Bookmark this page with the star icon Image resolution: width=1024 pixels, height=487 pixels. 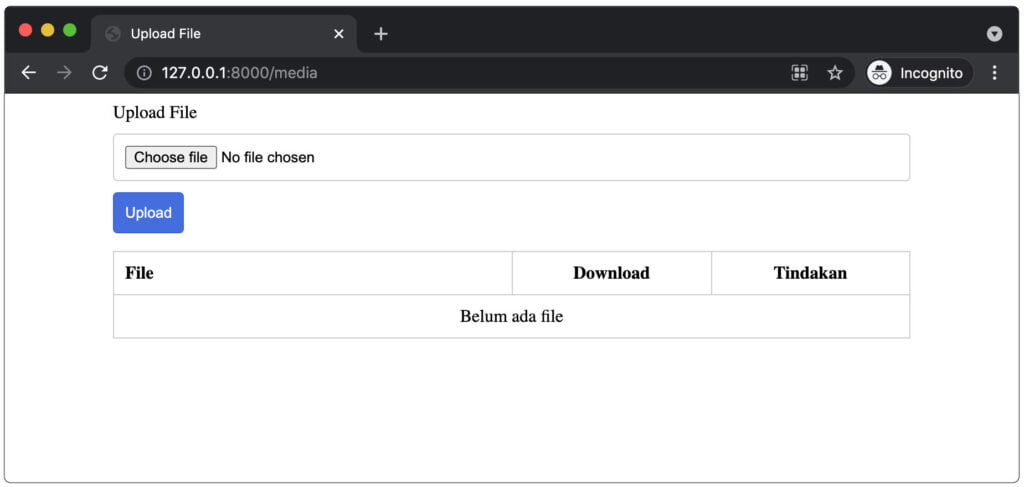click(x=835, y=73)
